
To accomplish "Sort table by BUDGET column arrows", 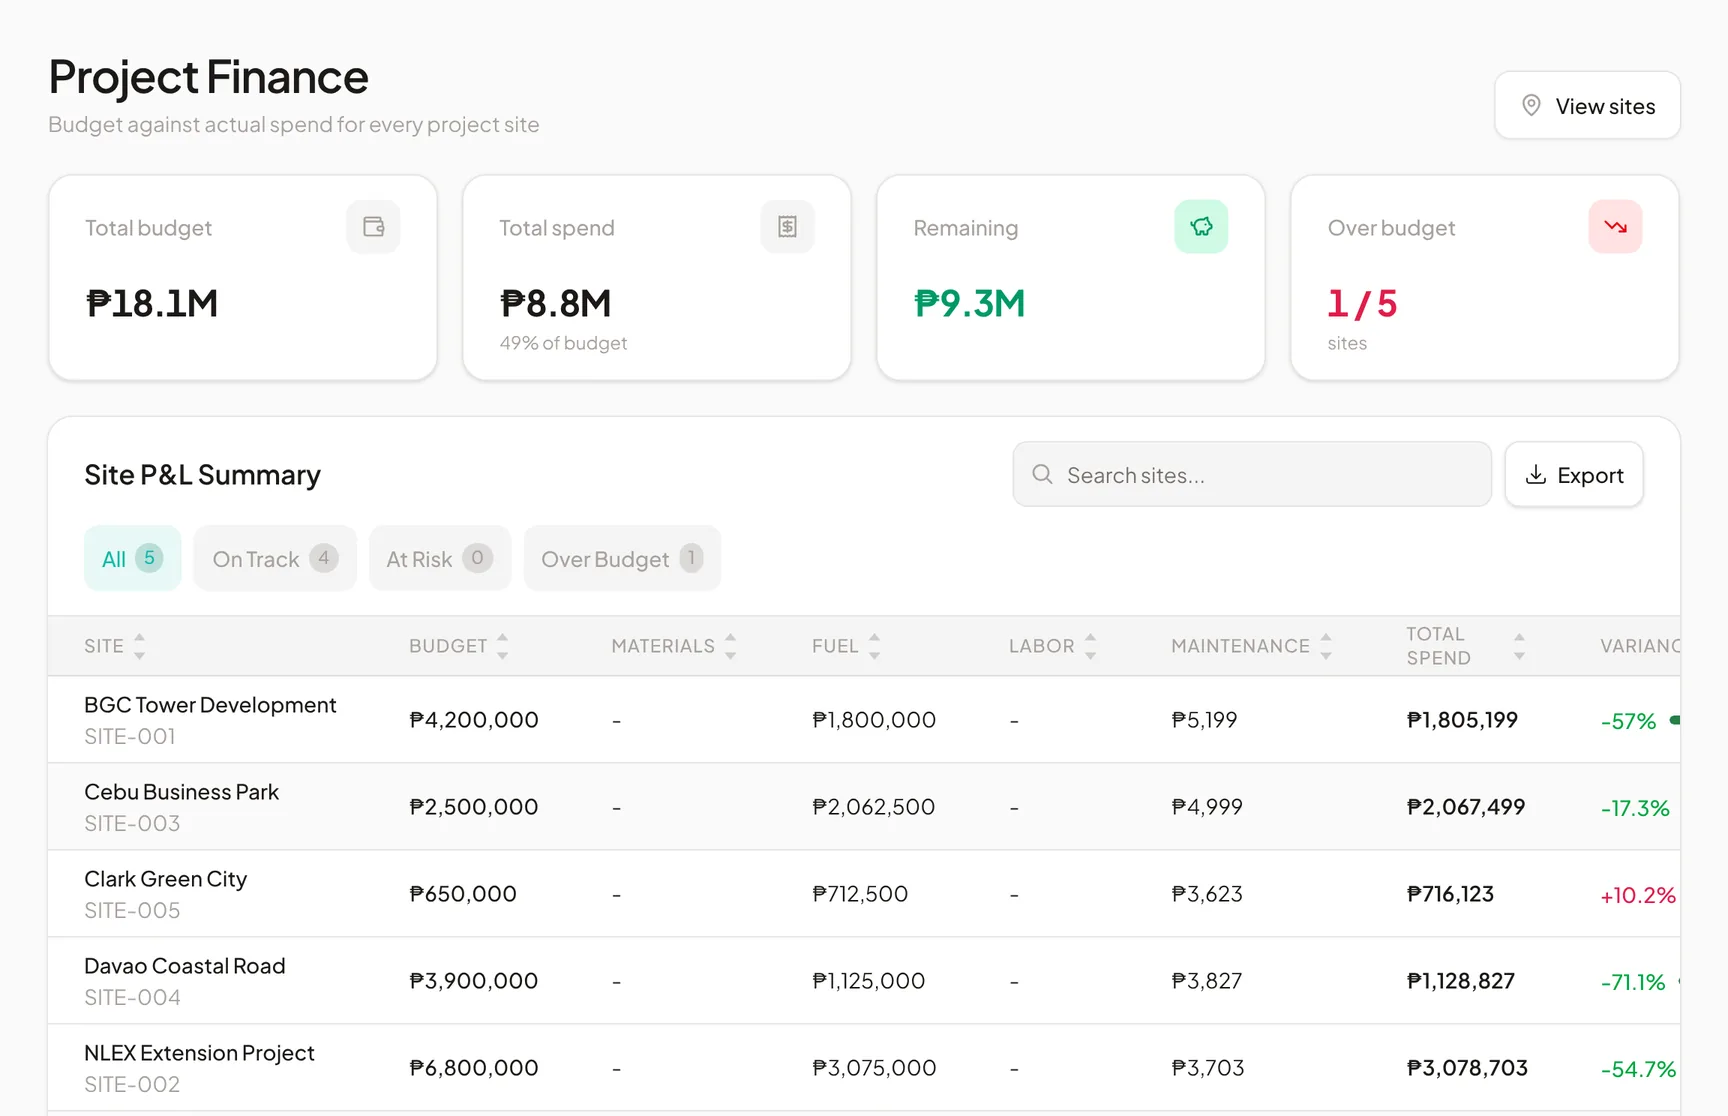I will (502, 646).
